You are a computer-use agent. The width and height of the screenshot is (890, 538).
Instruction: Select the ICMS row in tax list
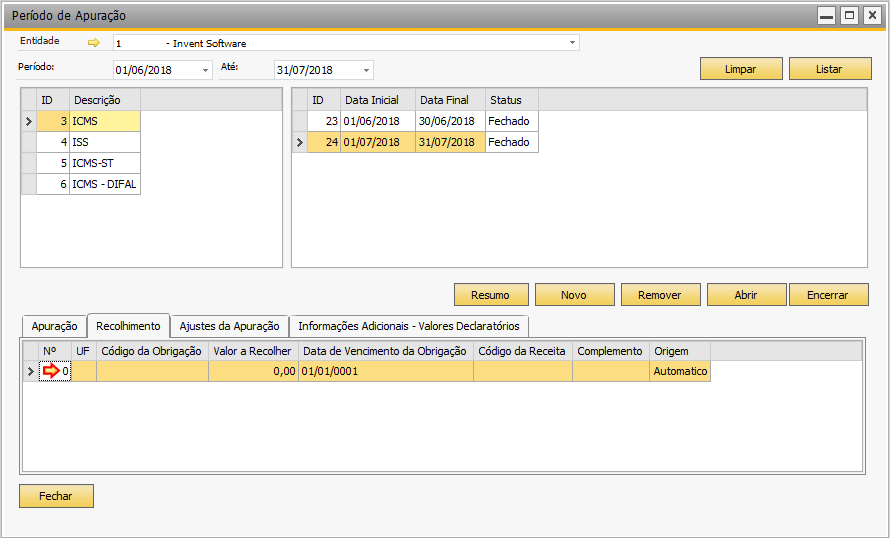[x=88, y=121]
